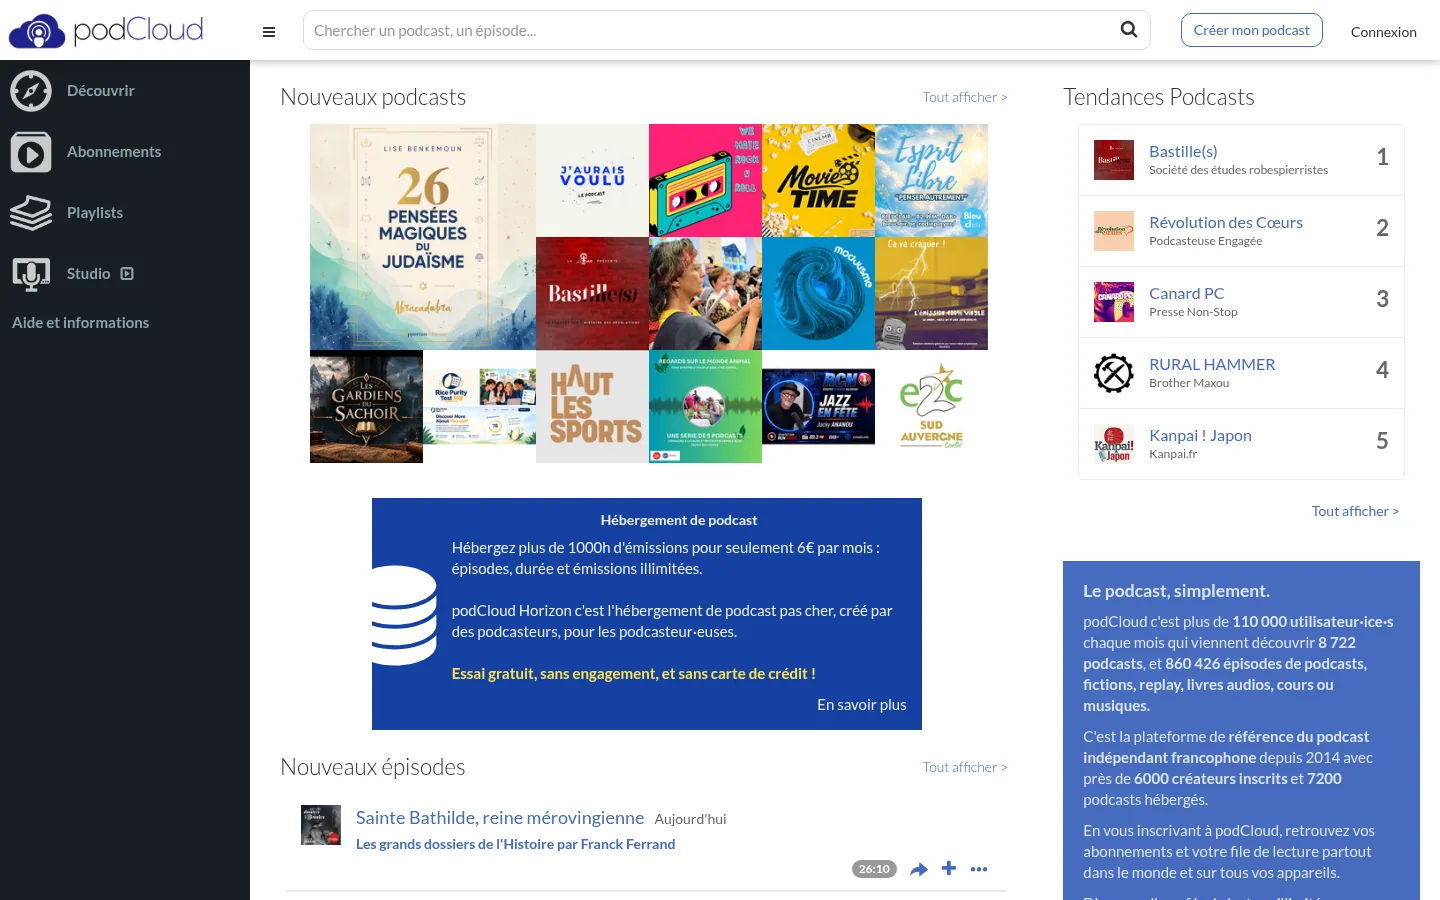Open Les grands dossiers de l'Histoire link
The image size is (1440, 900).
(515, 844)
